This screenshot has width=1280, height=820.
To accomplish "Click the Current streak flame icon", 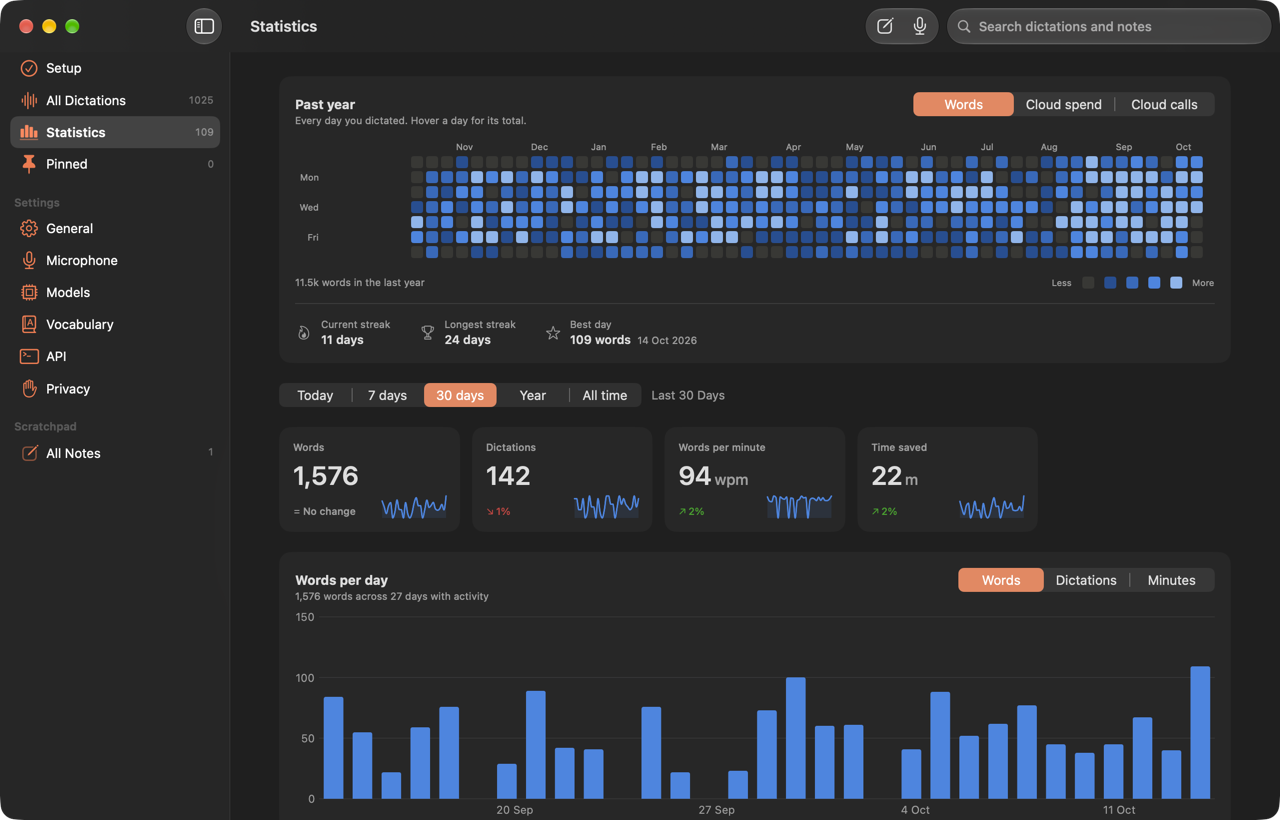I will click(304, 333).
